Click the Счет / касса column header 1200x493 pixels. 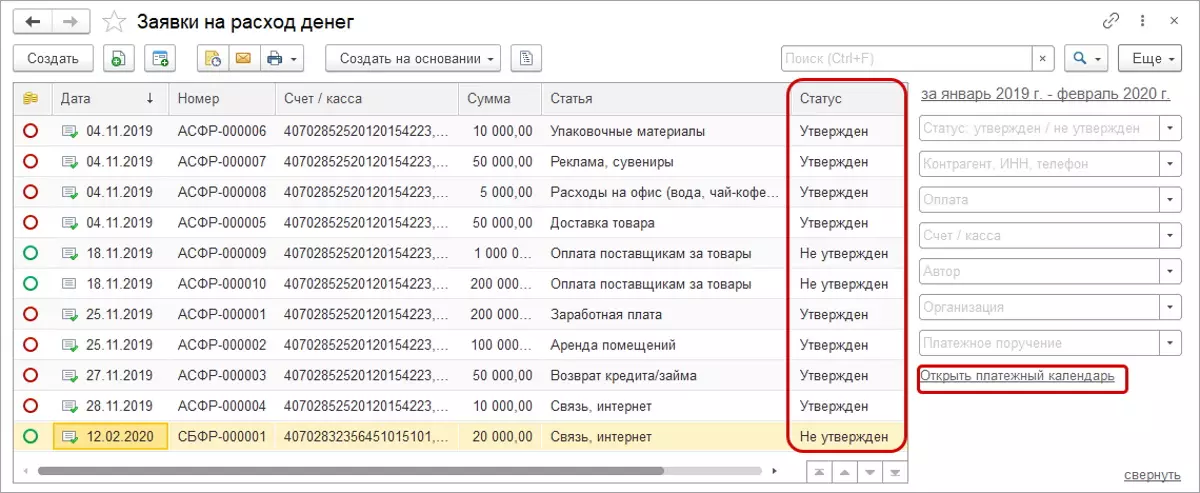pos(366,99)
